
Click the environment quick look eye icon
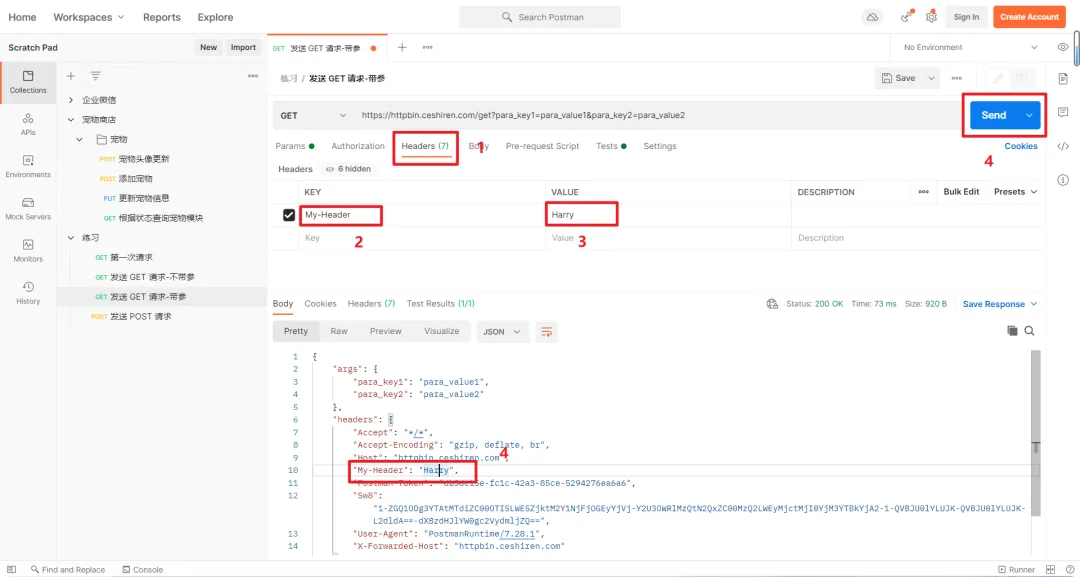(1063, 47)
